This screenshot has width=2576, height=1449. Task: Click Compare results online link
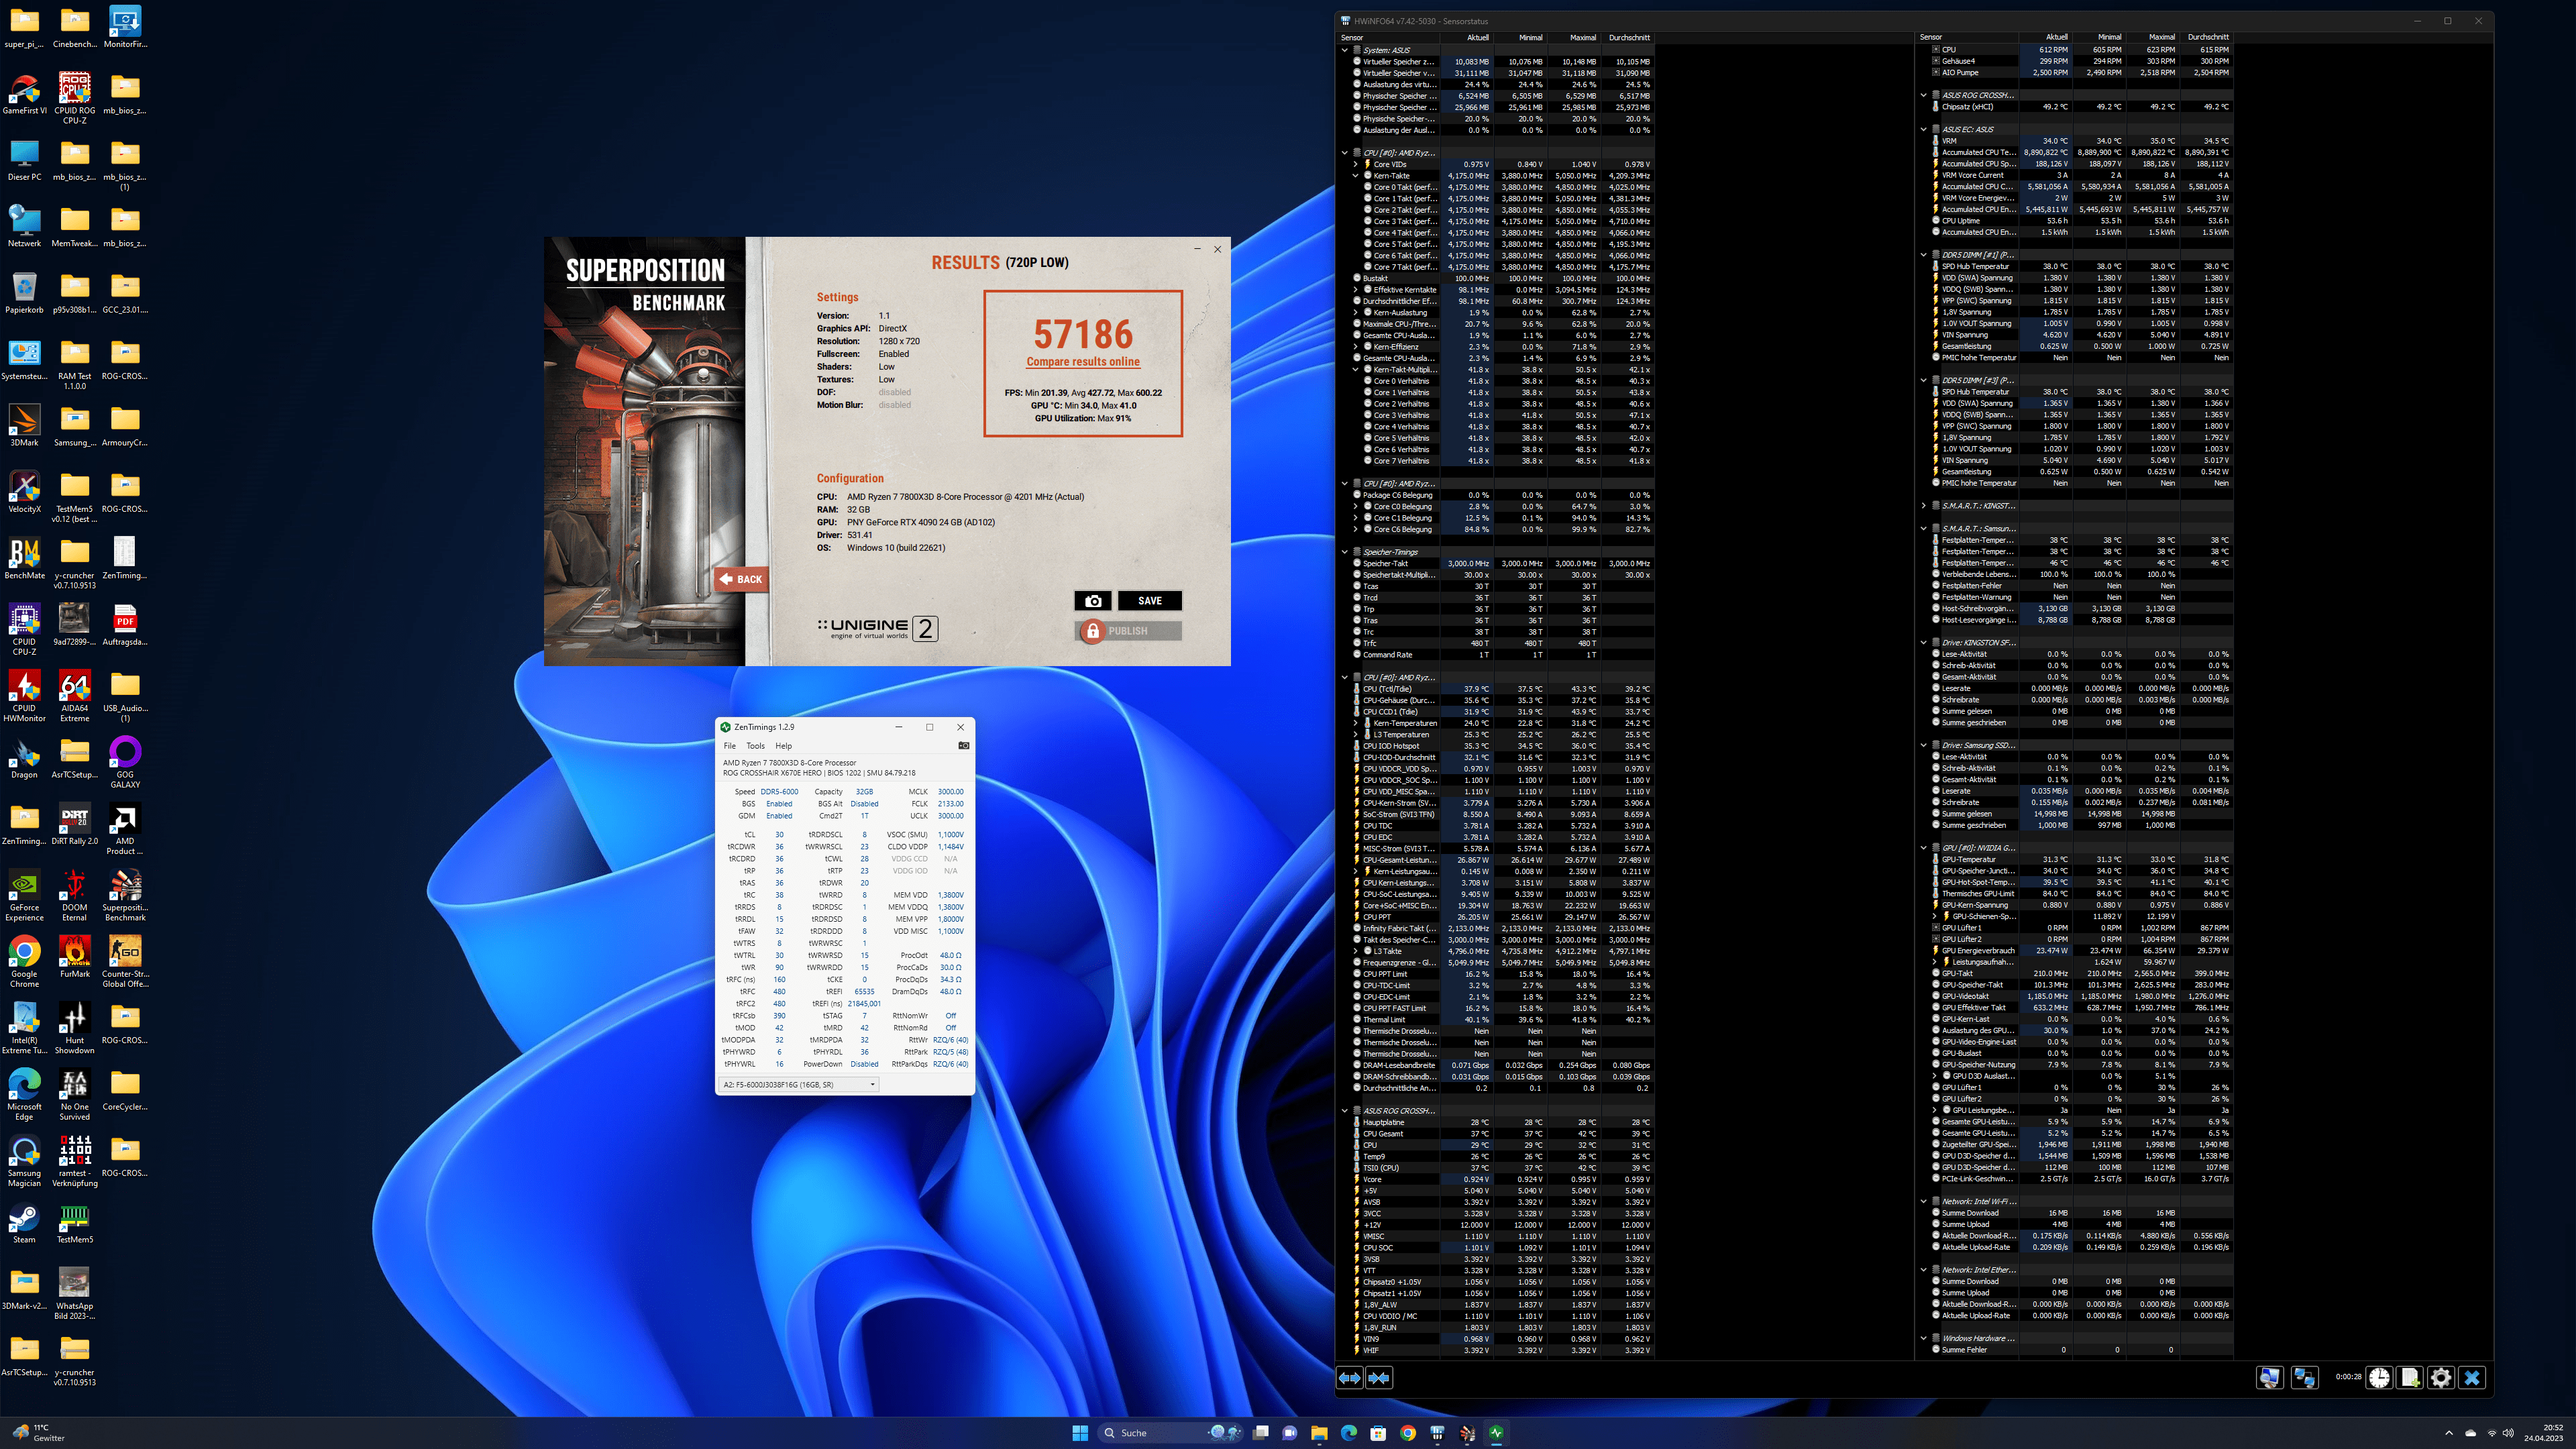coord(1083,362)
